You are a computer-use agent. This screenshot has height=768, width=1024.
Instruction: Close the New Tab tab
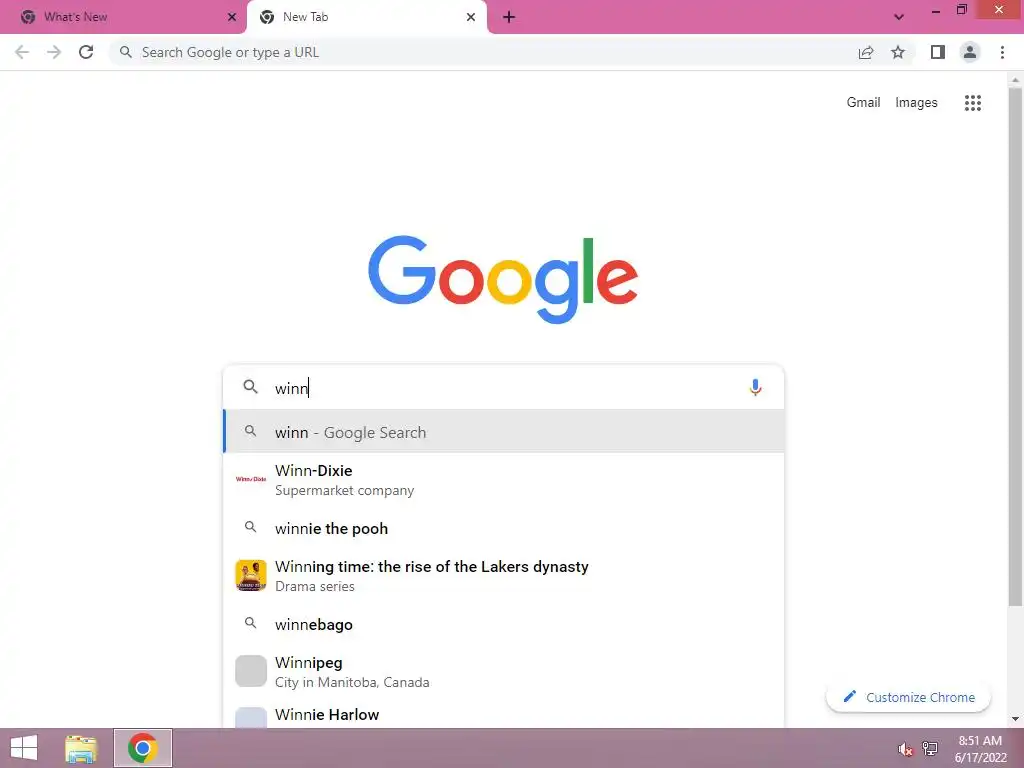[x=471, y=17]
